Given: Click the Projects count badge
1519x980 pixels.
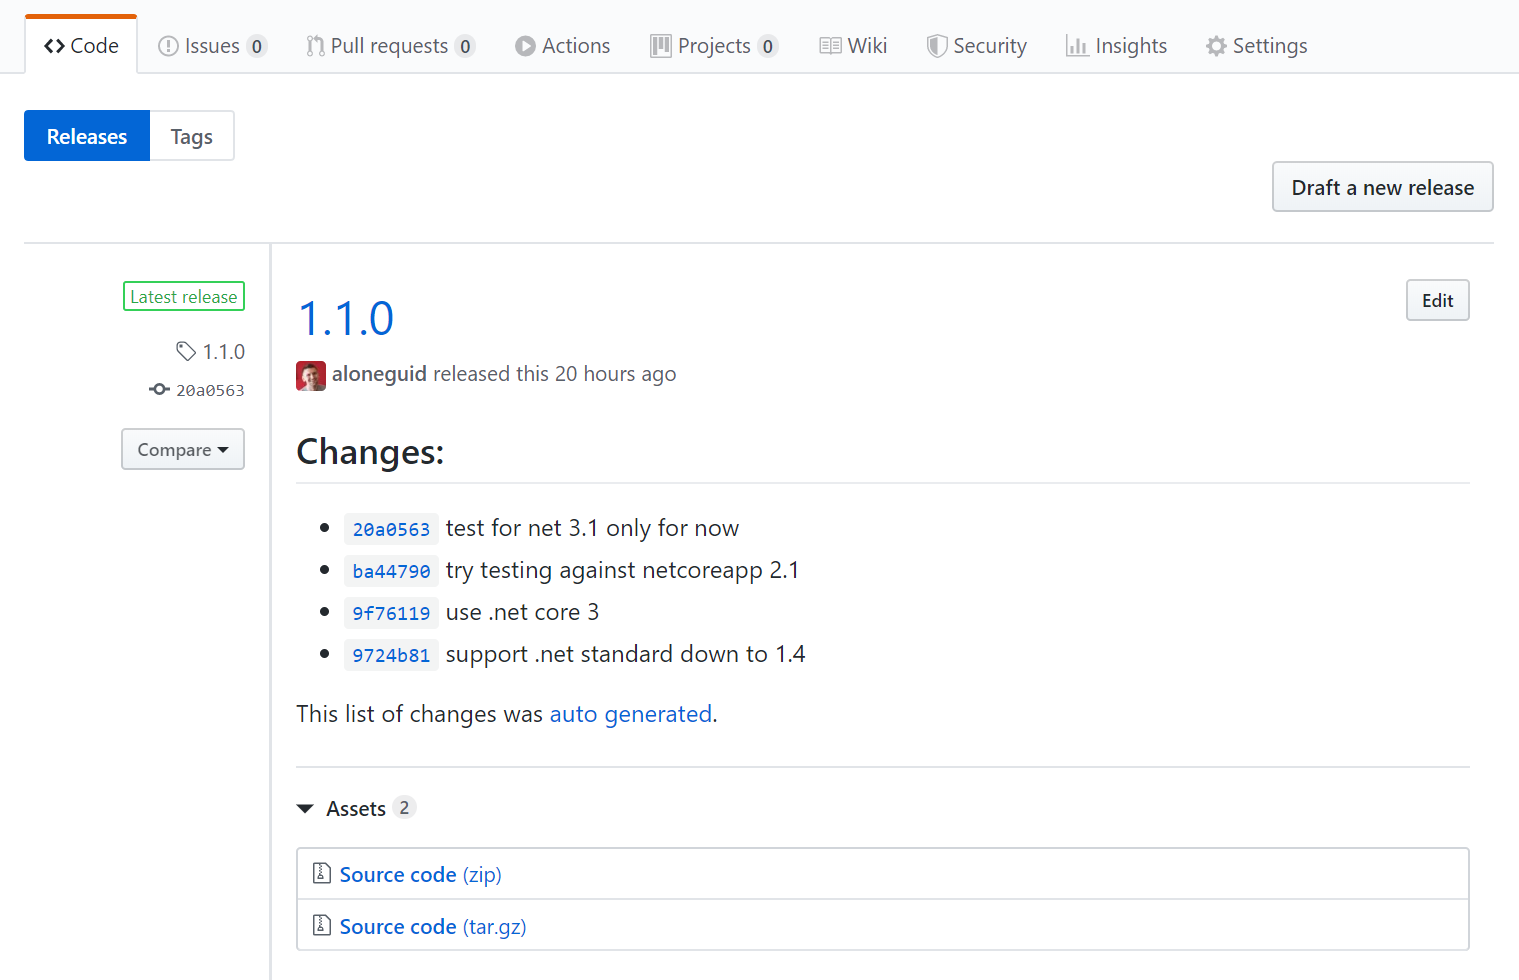Looking at the screenshot, I should coord(768,46).
